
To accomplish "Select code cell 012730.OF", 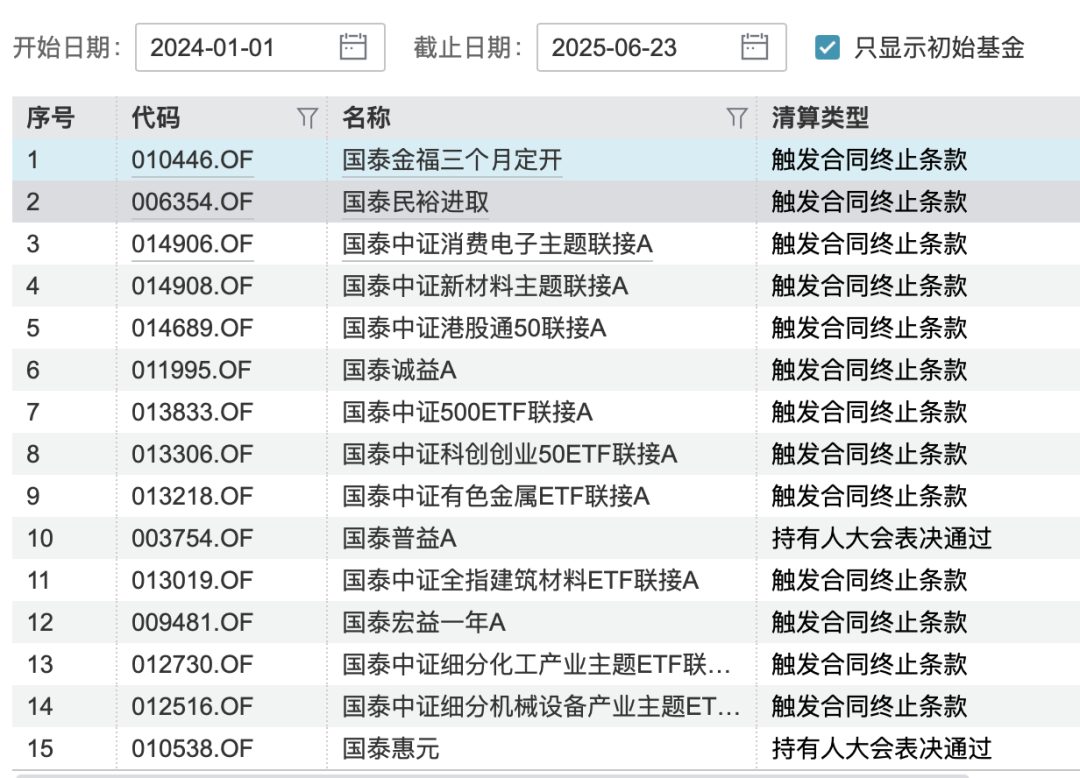I will 192,664.
